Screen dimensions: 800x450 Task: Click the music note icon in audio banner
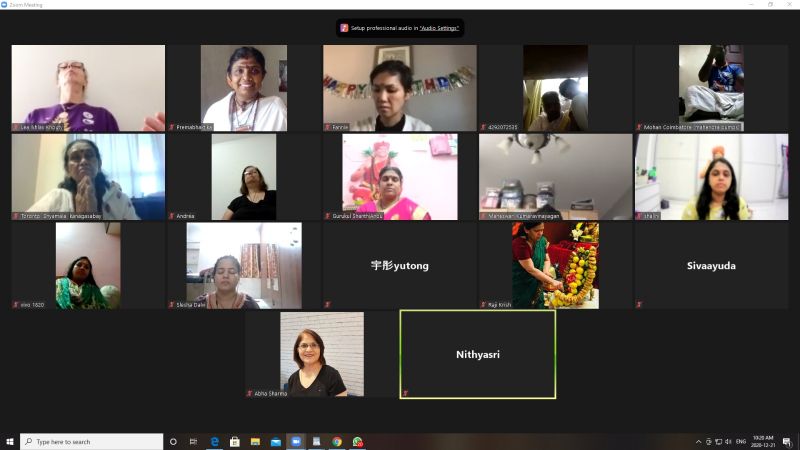344,28
